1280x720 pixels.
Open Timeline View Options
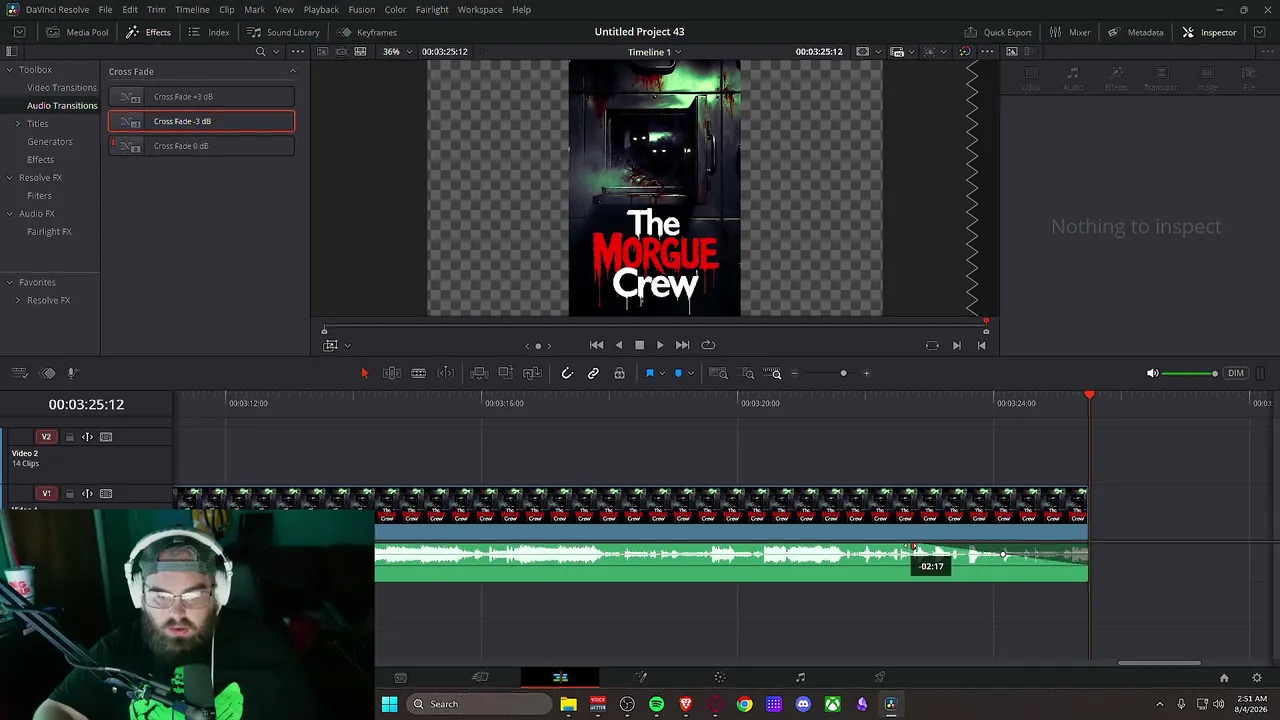point(19,373)
